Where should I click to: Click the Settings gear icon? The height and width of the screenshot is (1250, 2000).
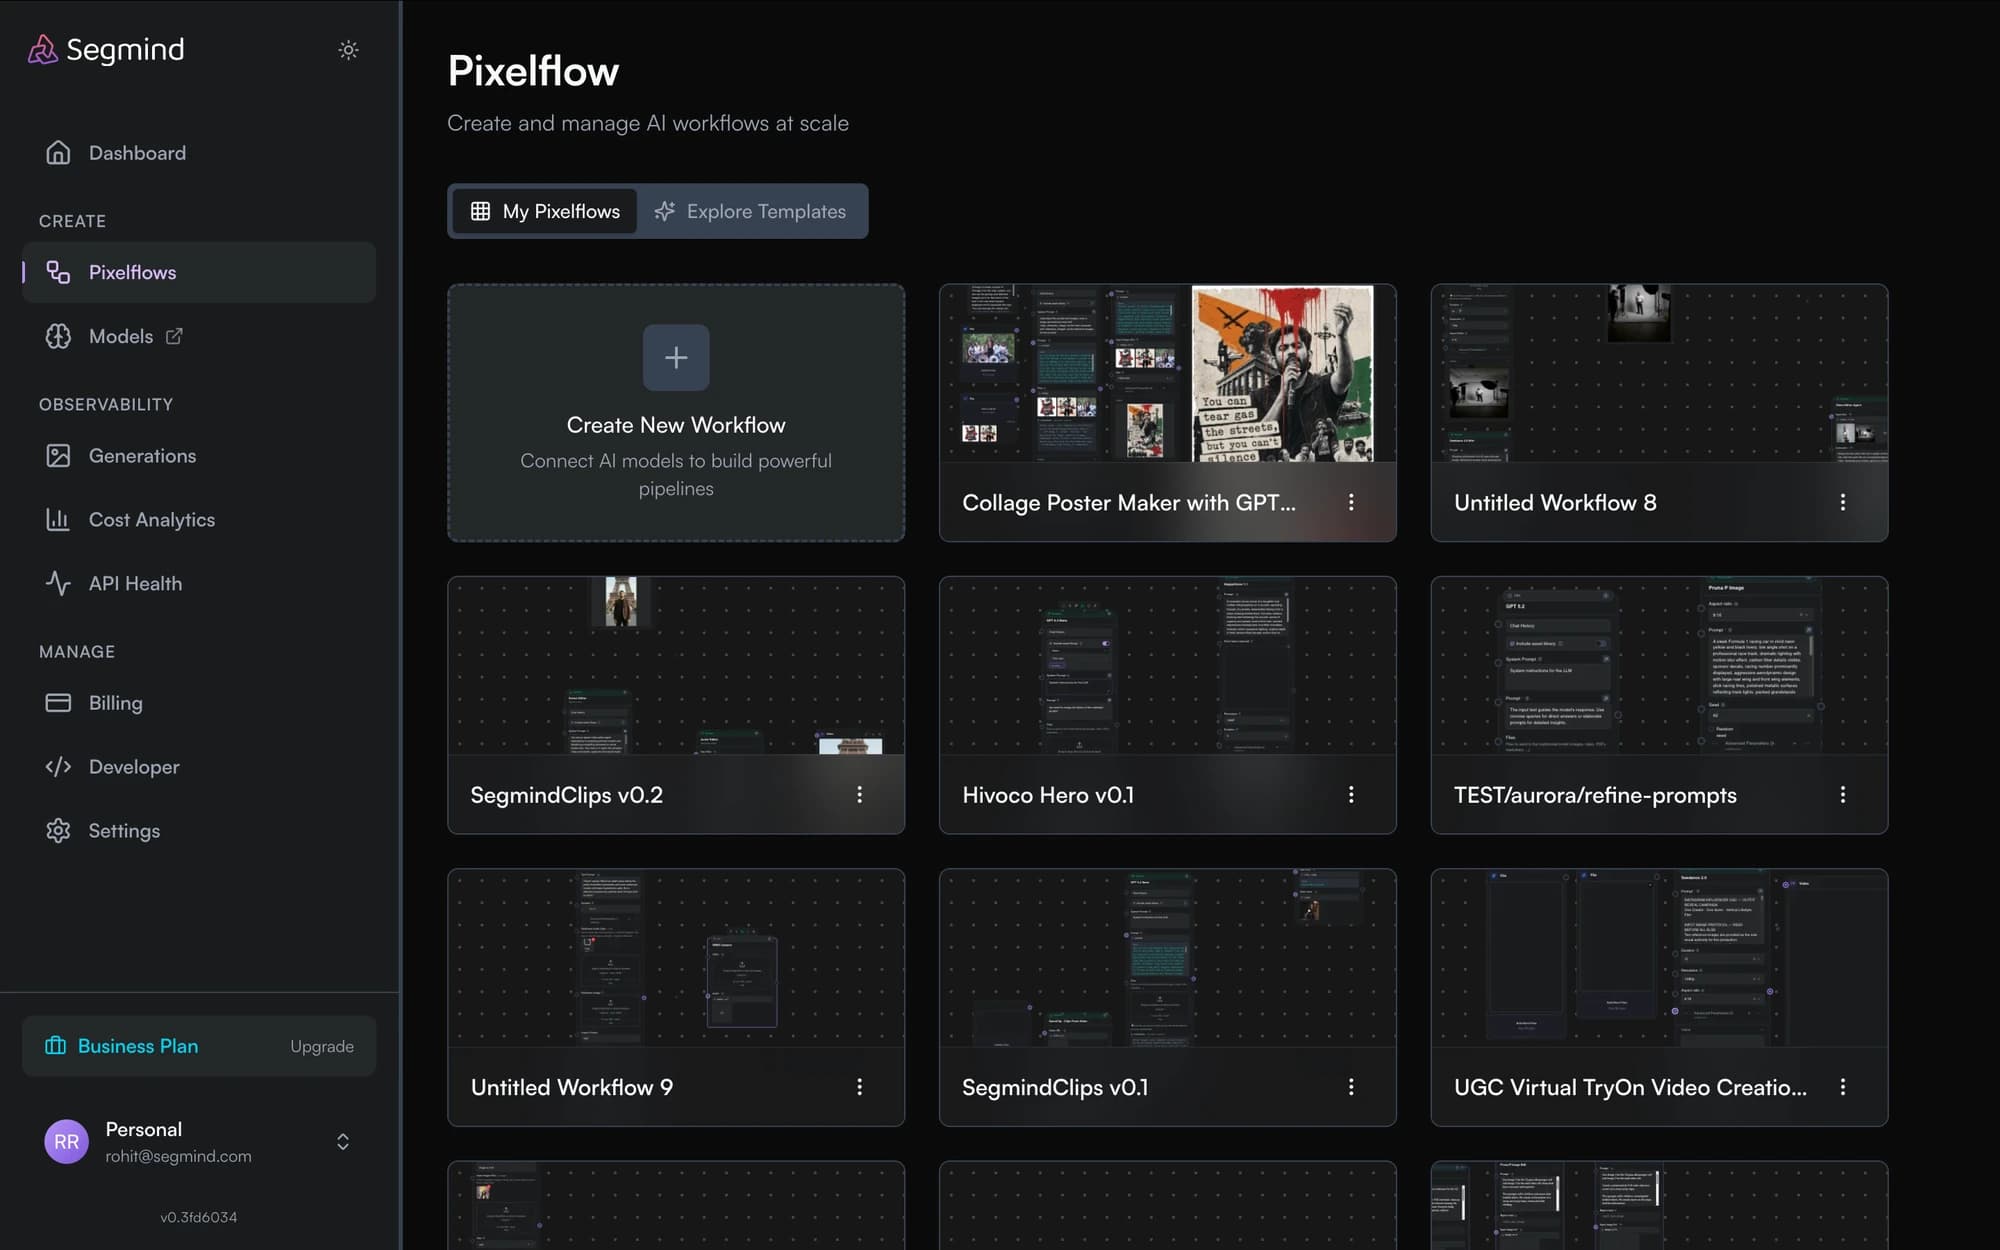(58, 831)
